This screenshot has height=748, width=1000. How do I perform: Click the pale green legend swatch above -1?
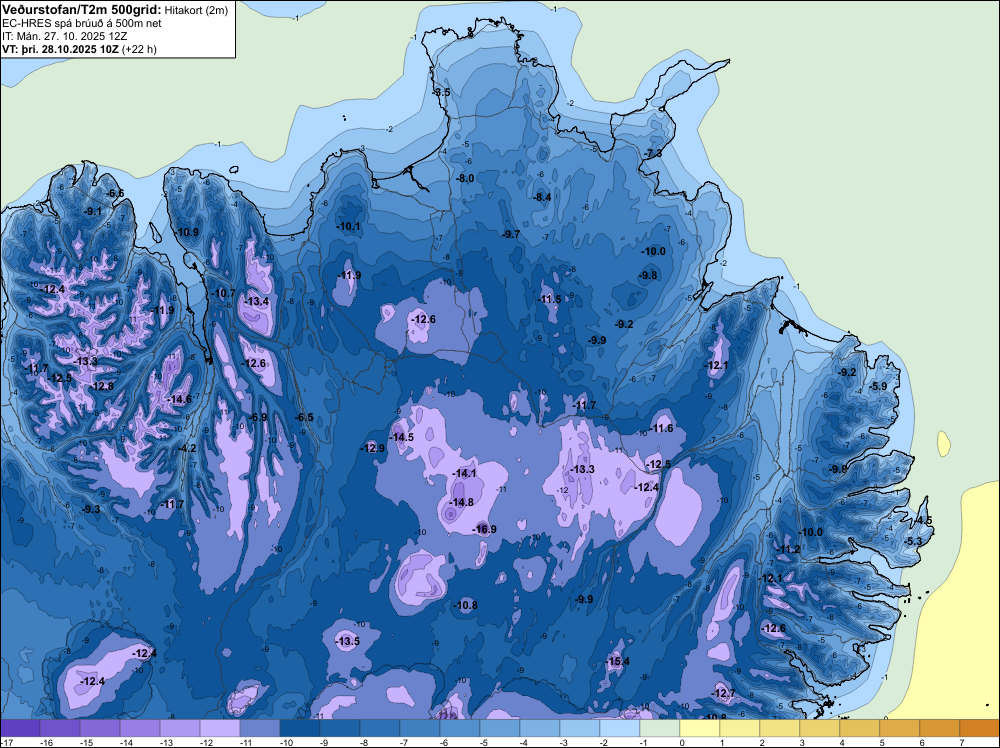click(x=659, y=728)
